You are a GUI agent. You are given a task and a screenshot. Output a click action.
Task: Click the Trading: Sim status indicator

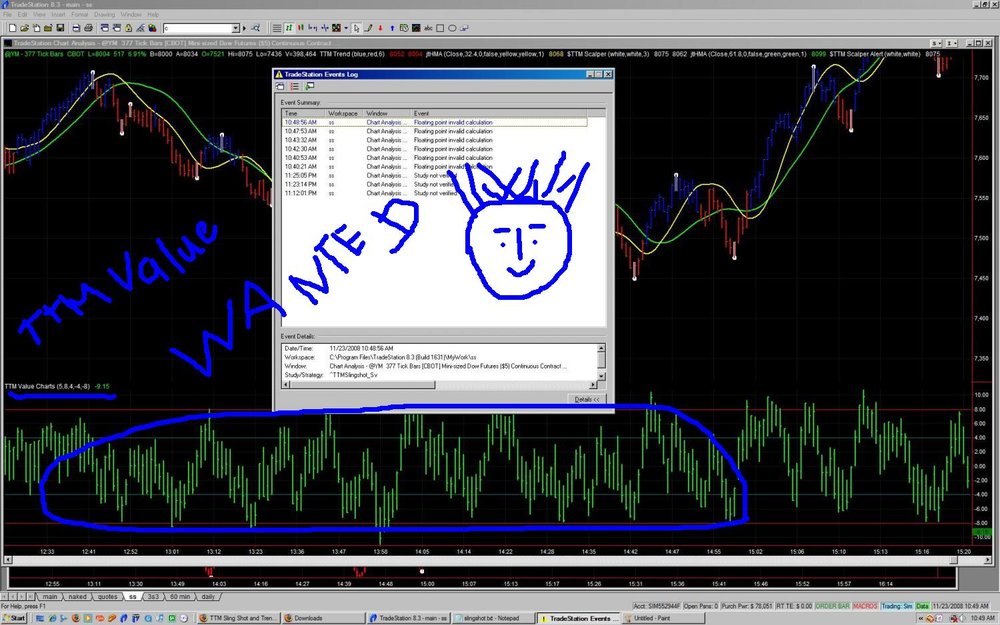click(x=897, y=606)
